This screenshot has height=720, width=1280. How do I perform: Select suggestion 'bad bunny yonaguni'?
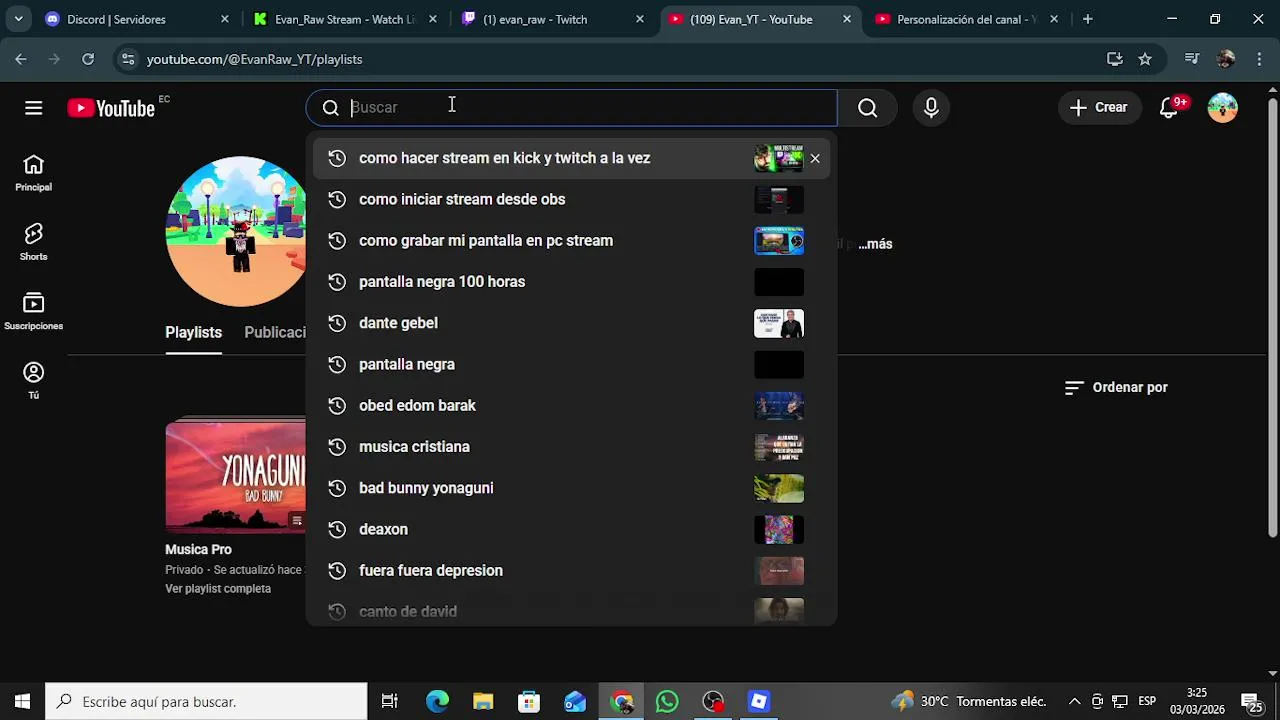(571, 488)
